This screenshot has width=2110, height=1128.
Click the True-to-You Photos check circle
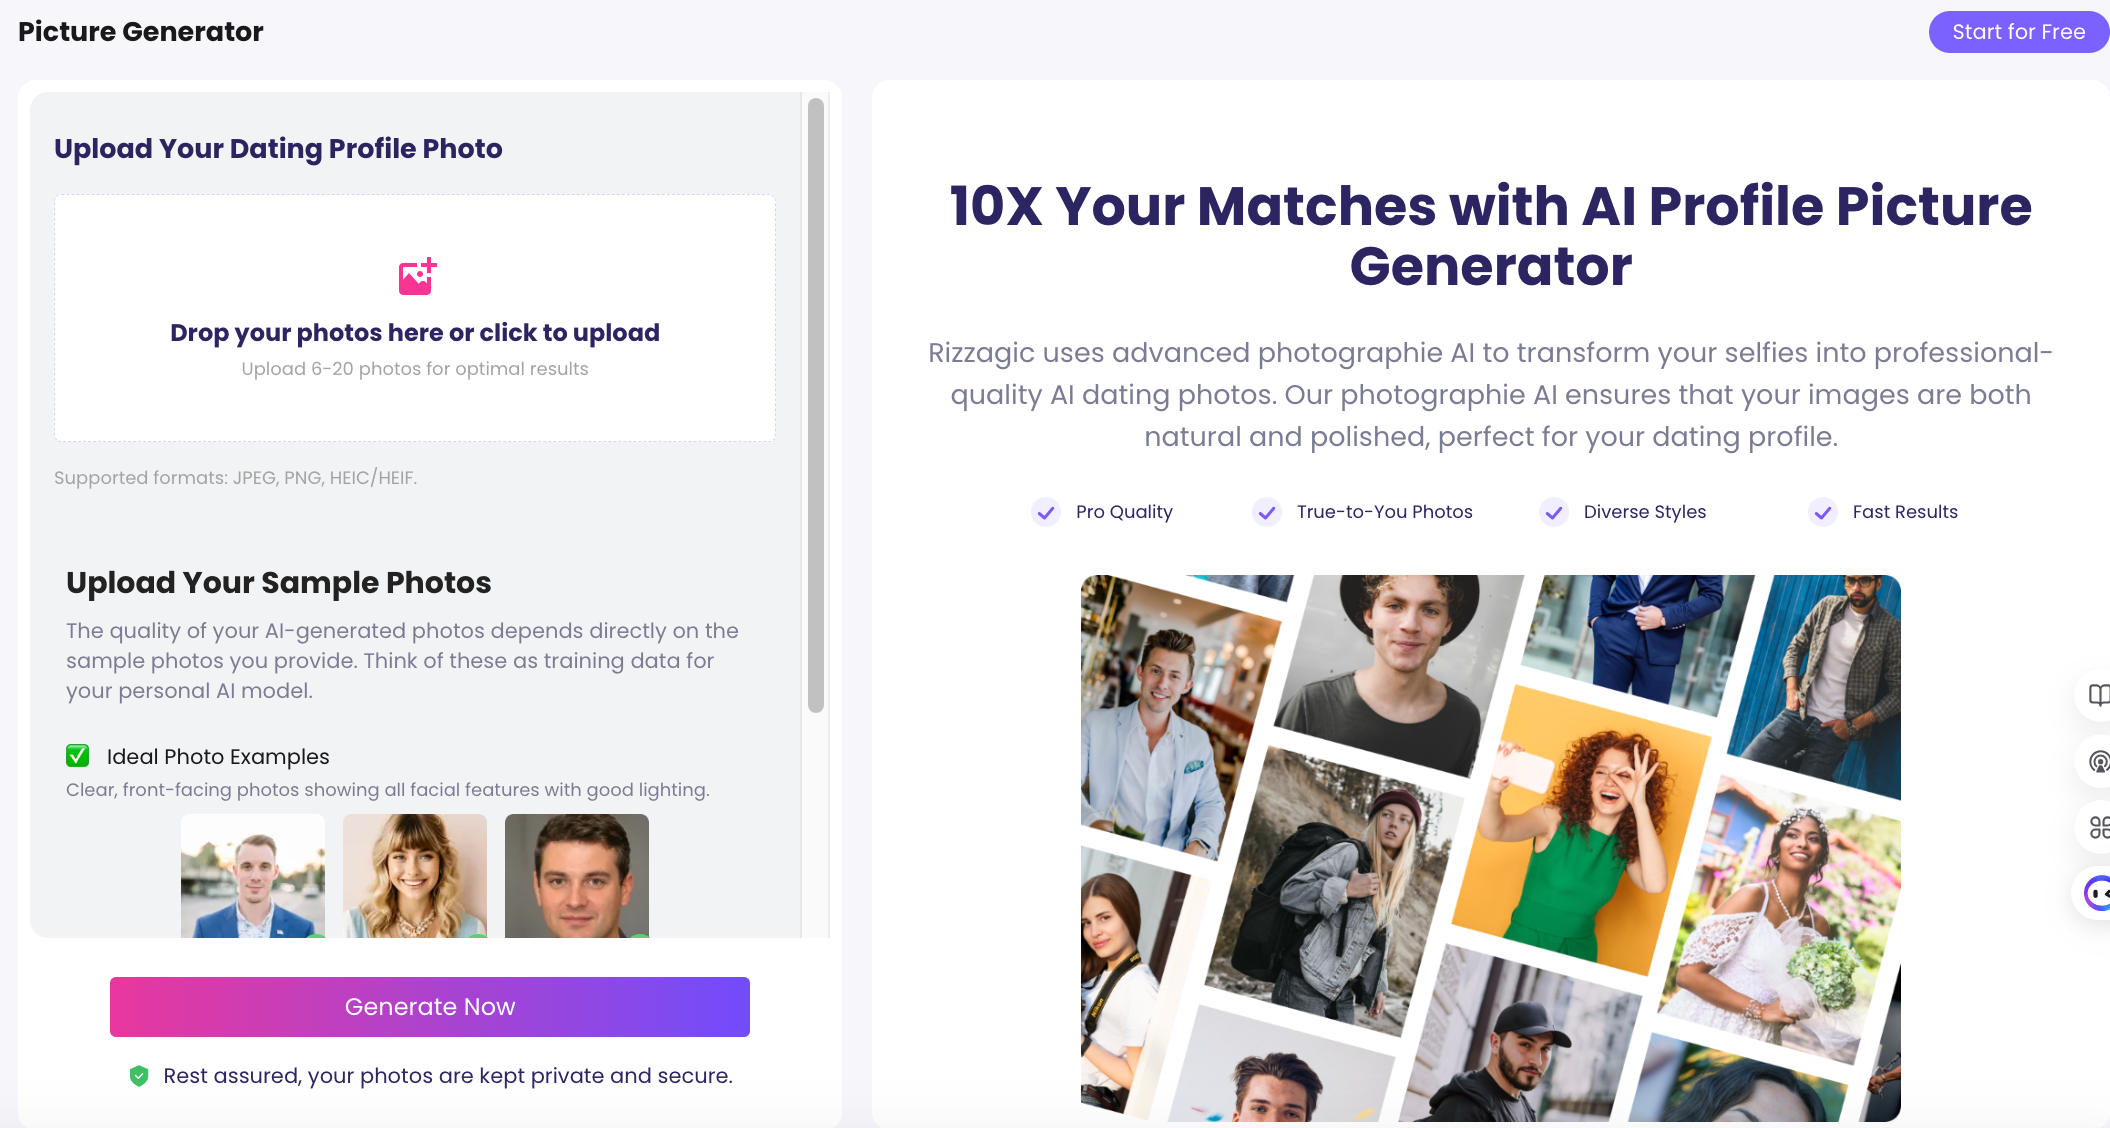click(1267, 512)
